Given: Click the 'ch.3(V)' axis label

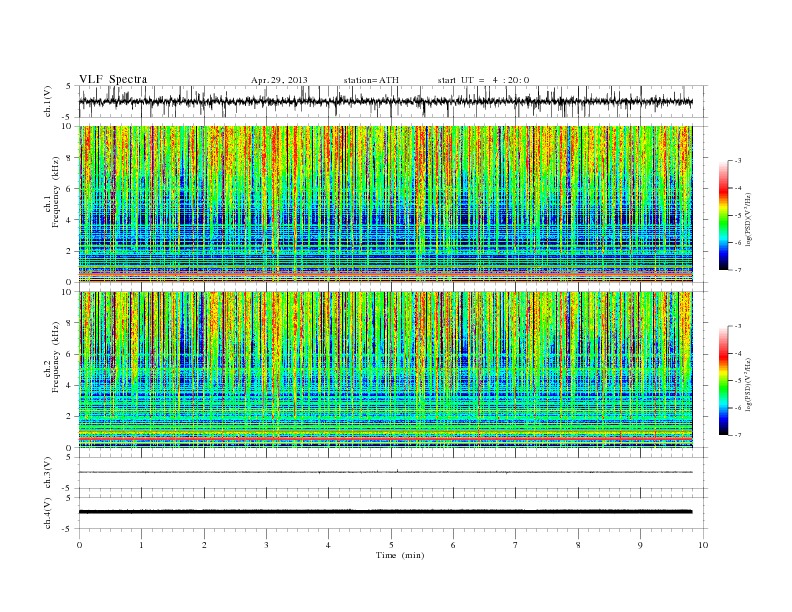Looking at the screenshot, I should point(48,472).
